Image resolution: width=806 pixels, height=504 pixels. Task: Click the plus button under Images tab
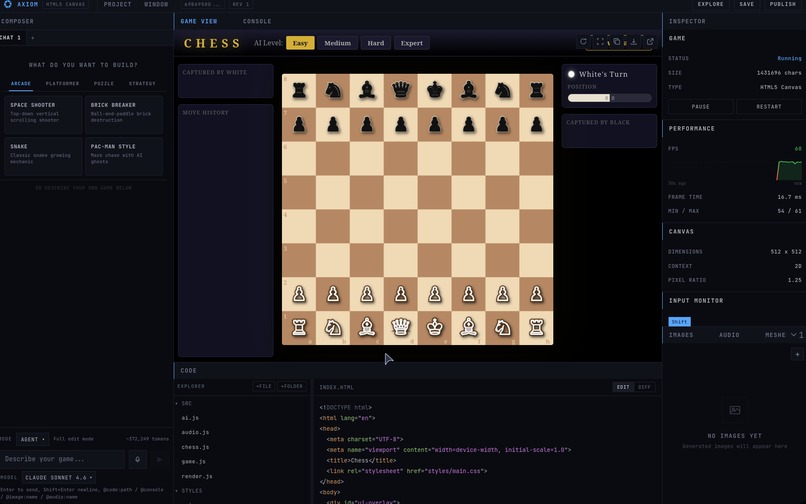(797, 354)
